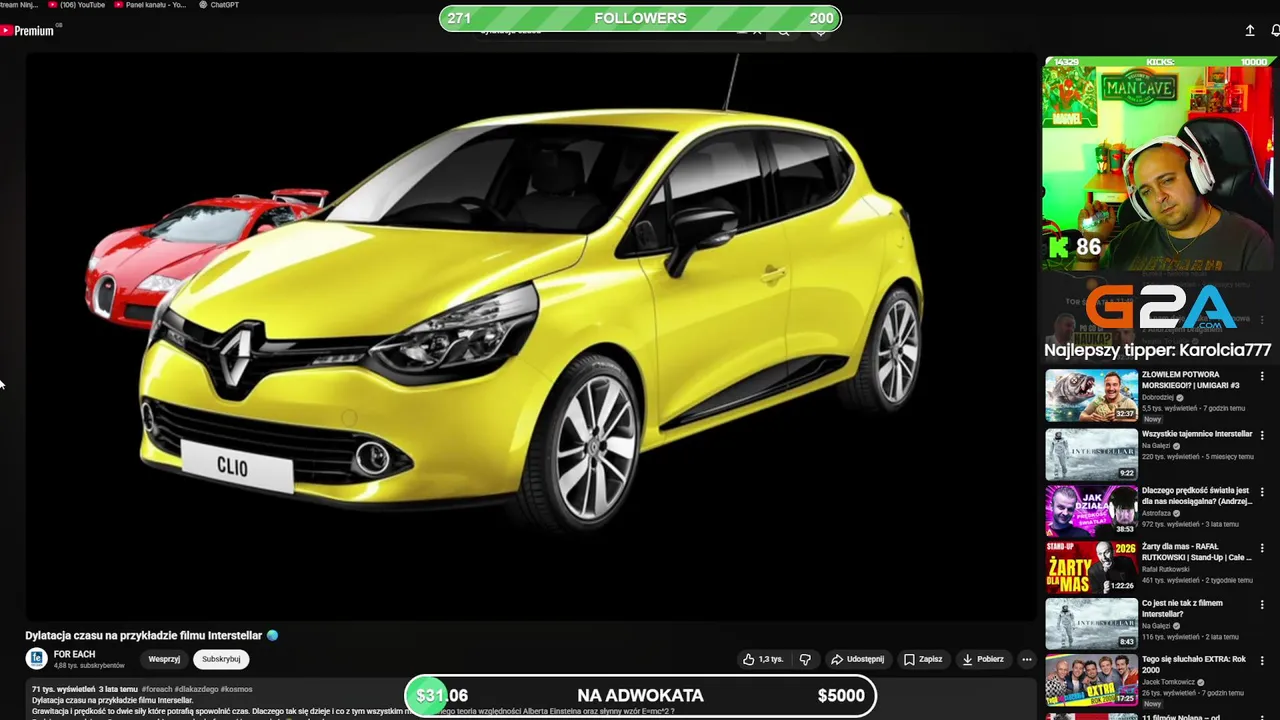The height and width of the screenshot is (720, 1280).
Task: Click the YouTube Premium logo
Action: coord(28,31)
